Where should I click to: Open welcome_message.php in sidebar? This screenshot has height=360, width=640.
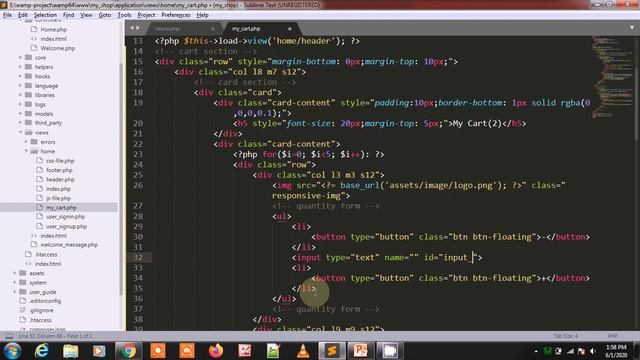click(69, 245)
